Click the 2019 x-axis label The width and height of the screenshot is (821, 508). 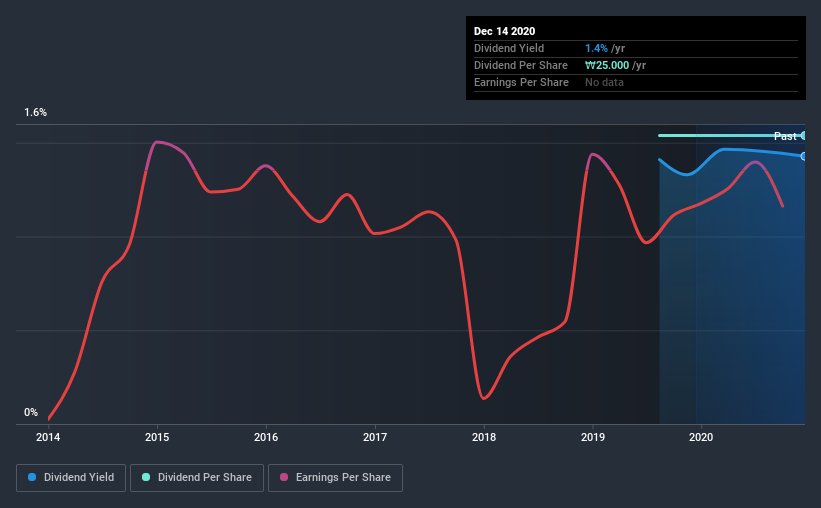click(x=593, y=437)
